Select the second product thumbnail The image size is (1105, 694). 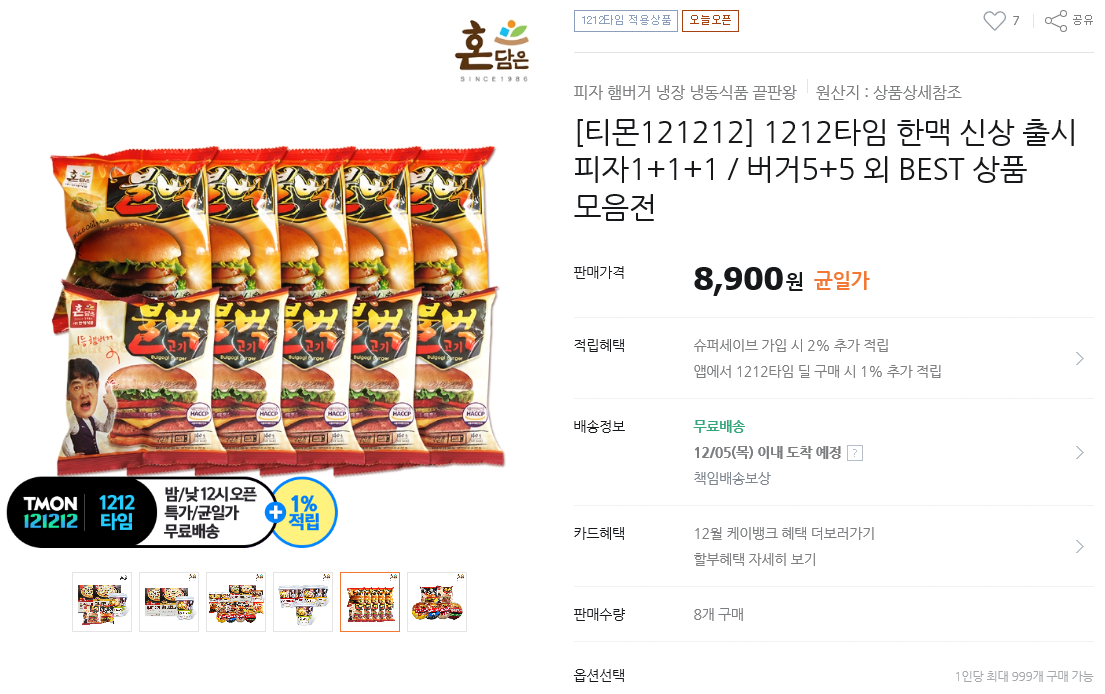pos(169,602)
